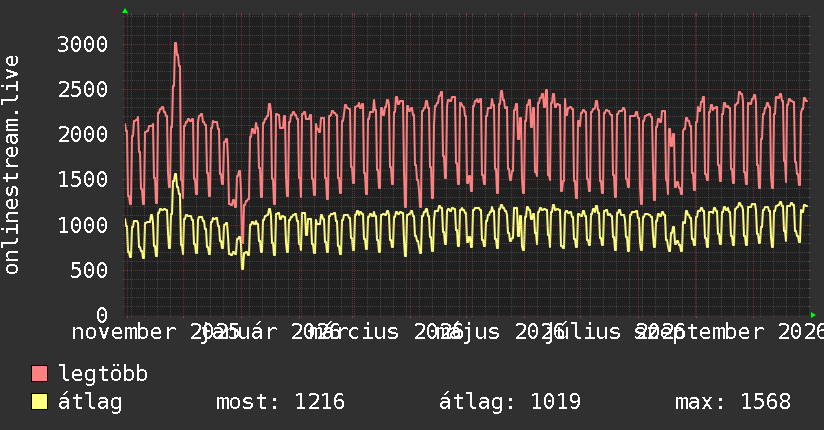The height and width of the screenshot is (430, 824).
Task: Click the 'november 2025' x-axis label
Action: (156, 332)
